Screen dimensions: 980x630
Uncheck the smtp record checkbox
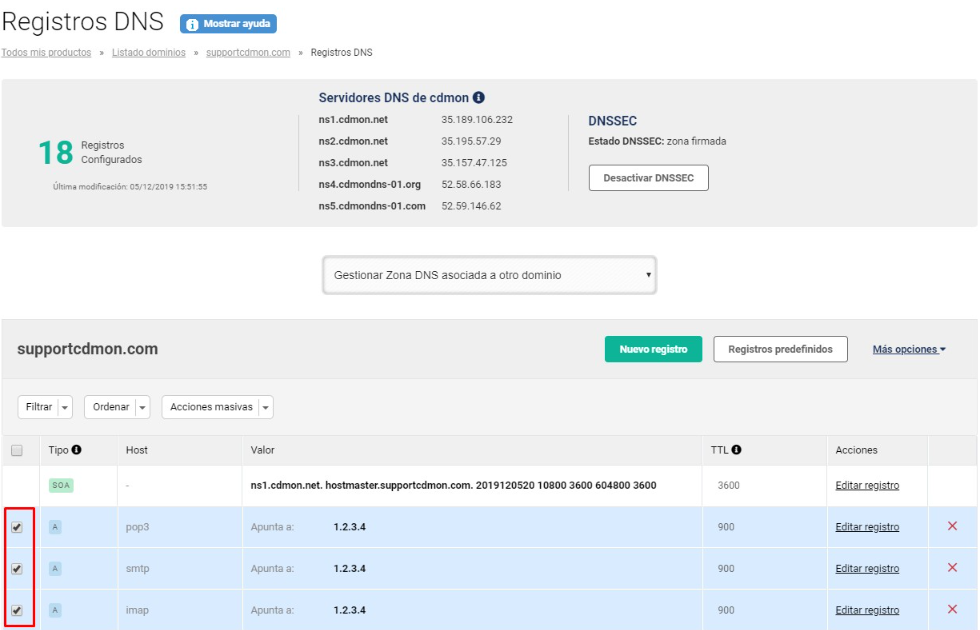click(17, 568)
